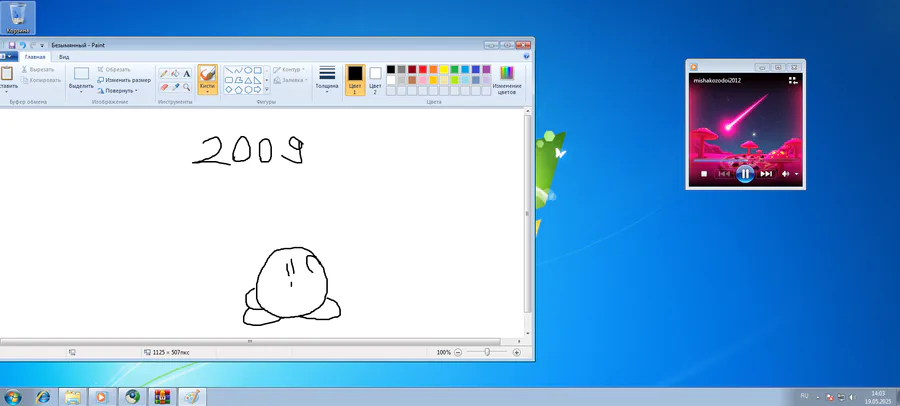Click the Paint vertical scrollbar
The width and height of the screenshot is (900, 406).
click(528, 214)
